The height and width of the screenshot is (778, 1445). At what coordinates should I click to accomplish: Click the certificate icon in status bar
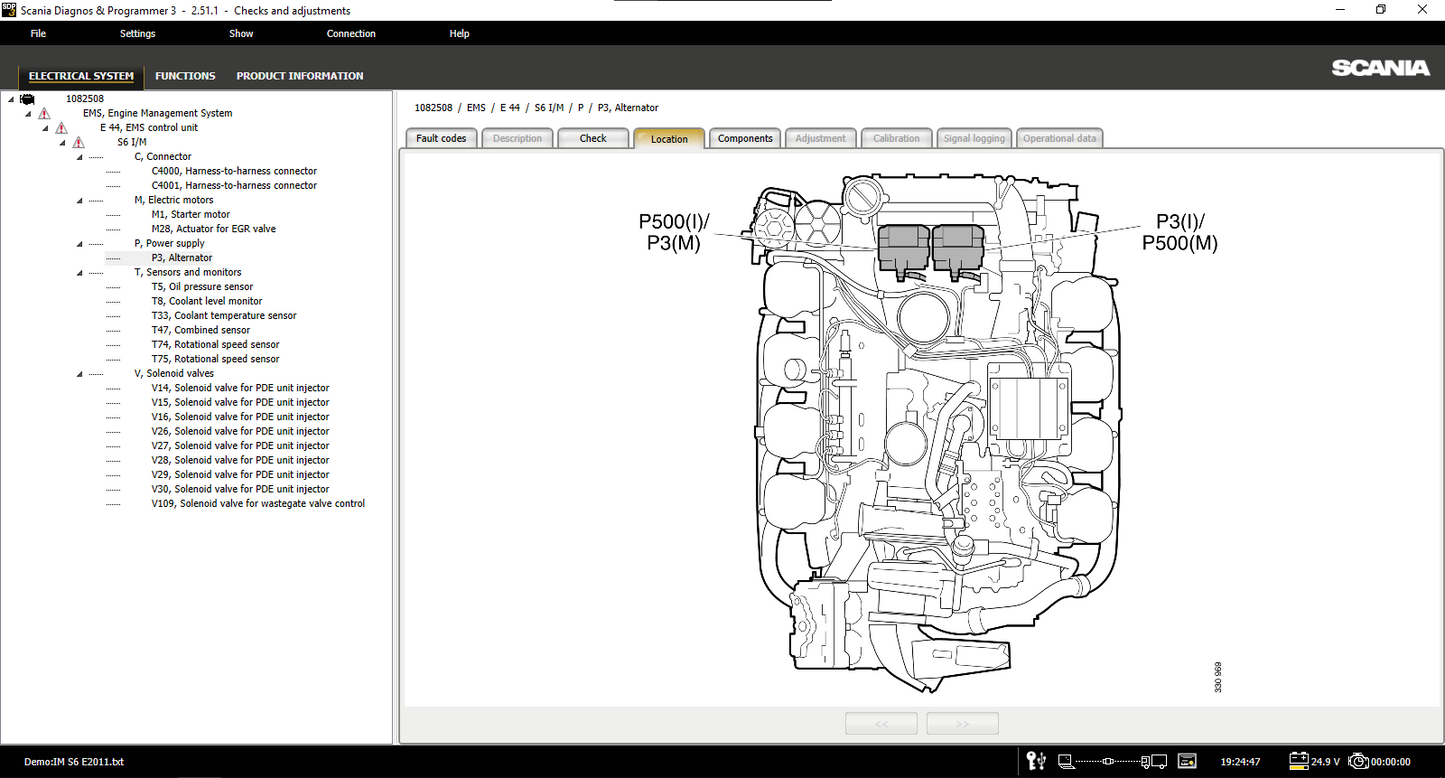pos(1187,762)
